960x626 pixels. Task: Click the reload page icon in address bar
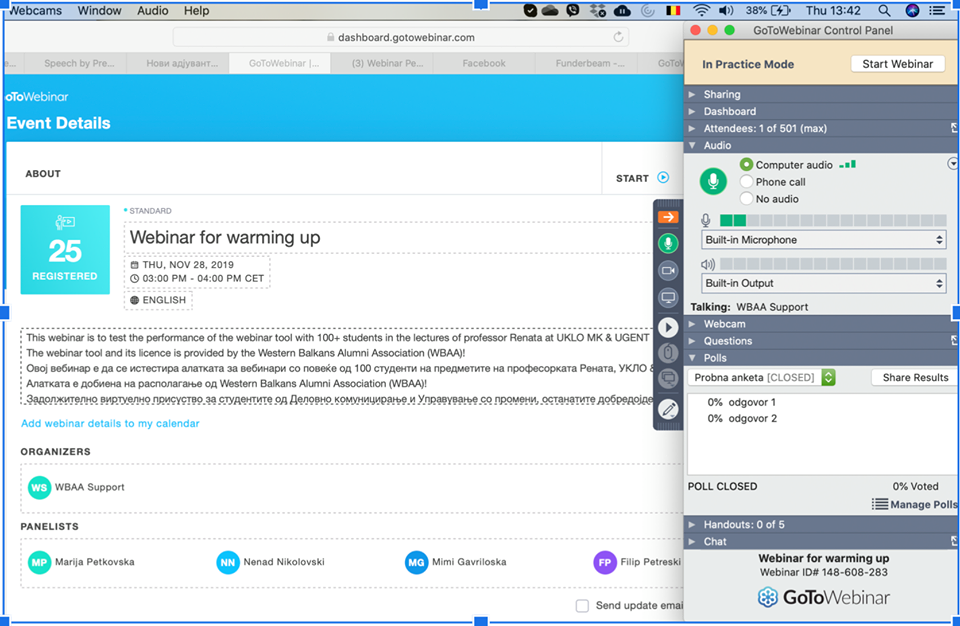point(618,37)
